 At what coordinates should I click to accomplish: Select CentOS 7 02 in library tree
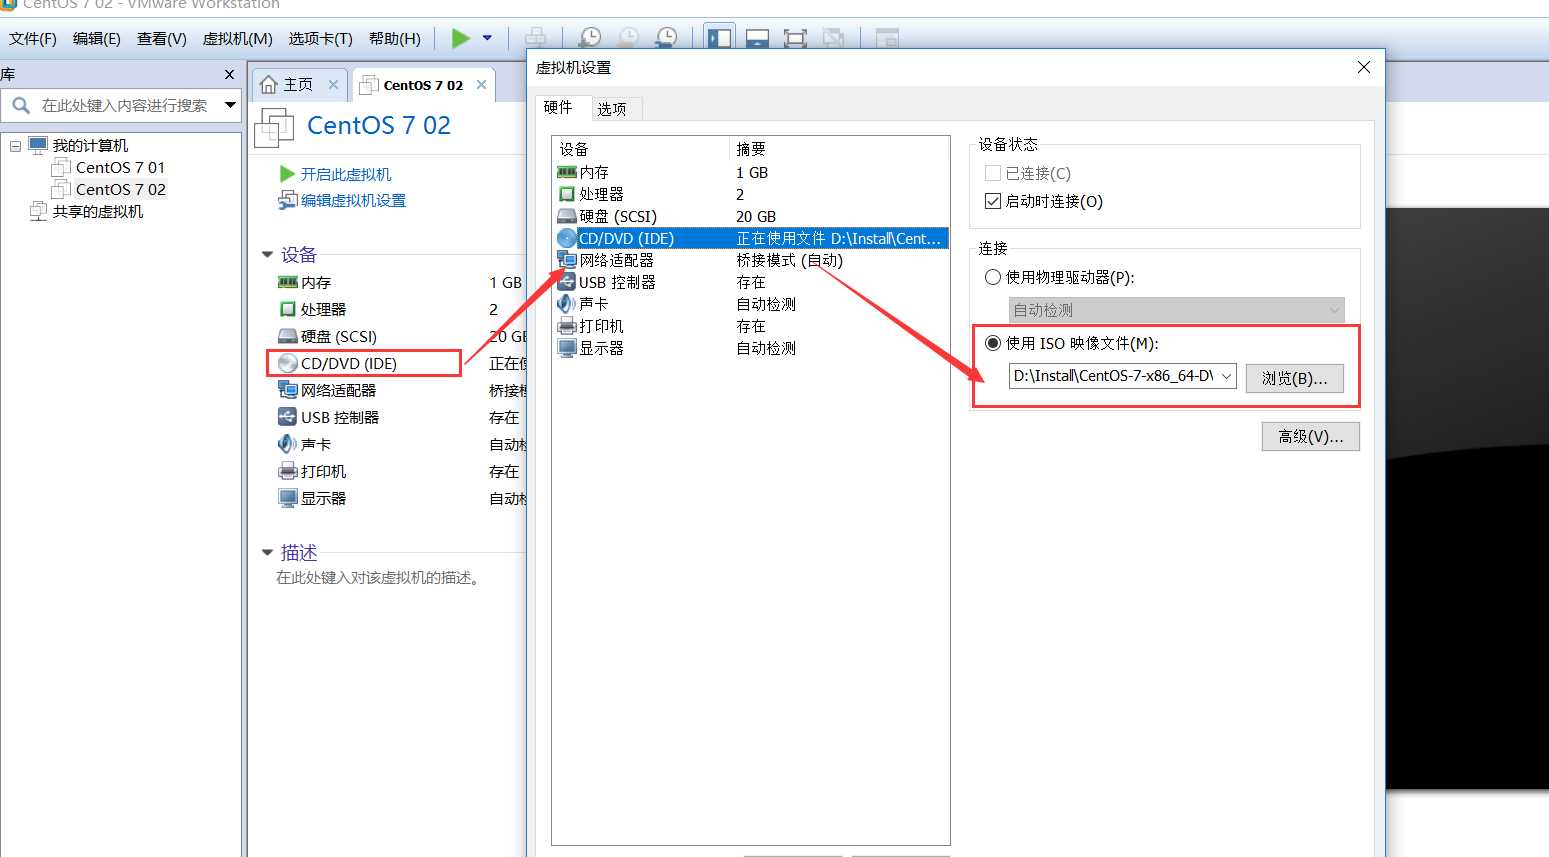tap(109, 190)
